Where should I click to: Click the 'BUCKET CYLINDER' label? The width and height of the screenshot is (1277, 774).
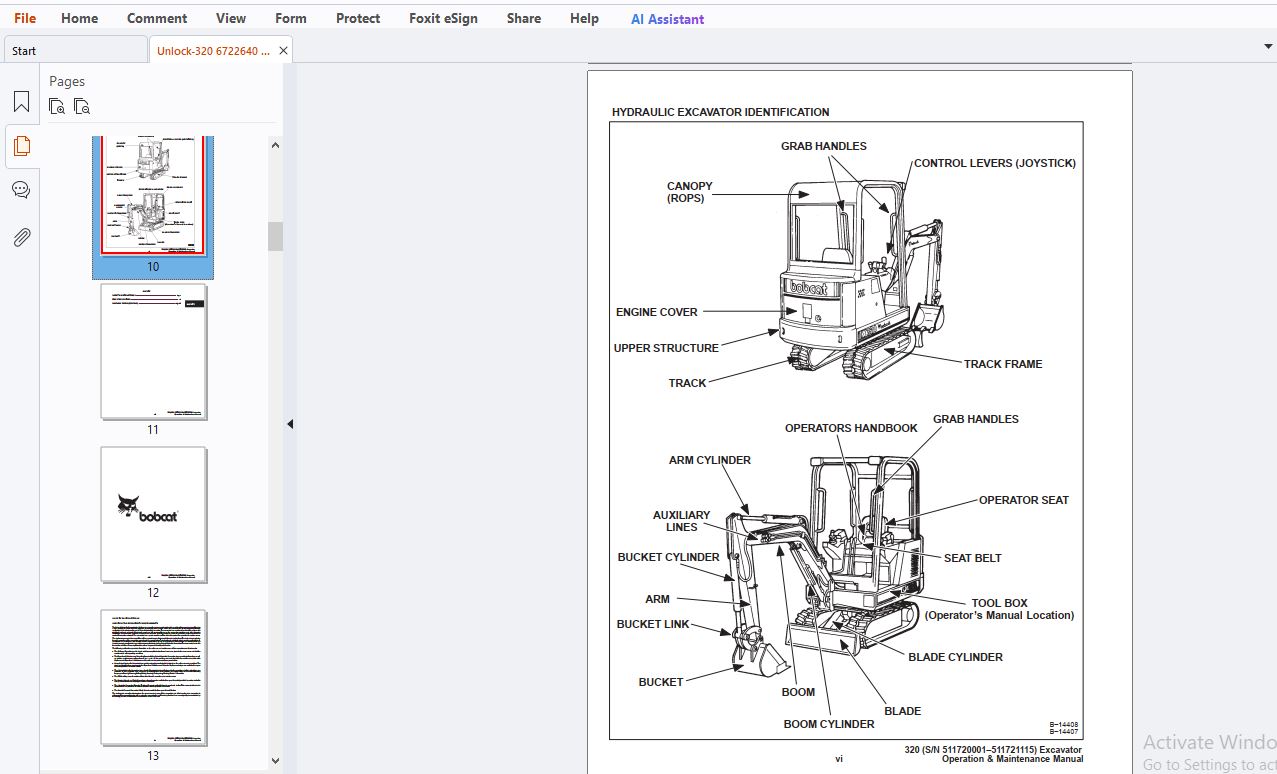[x=668, y=557]
